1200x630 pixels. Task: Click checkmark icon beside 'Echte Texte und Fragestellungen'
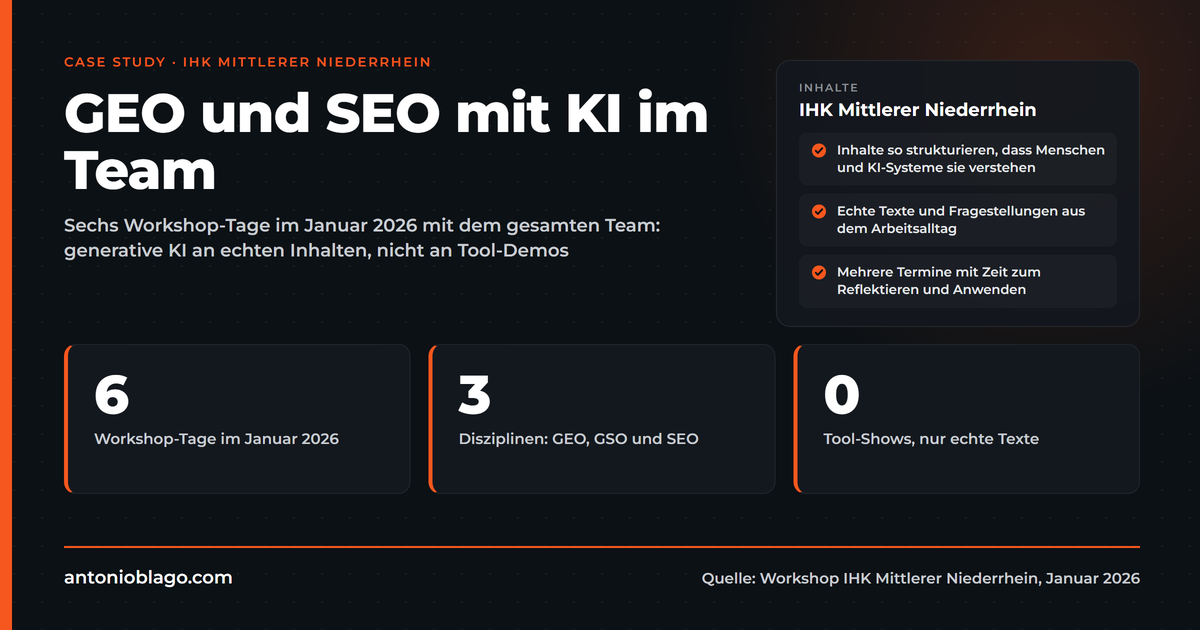818,211
